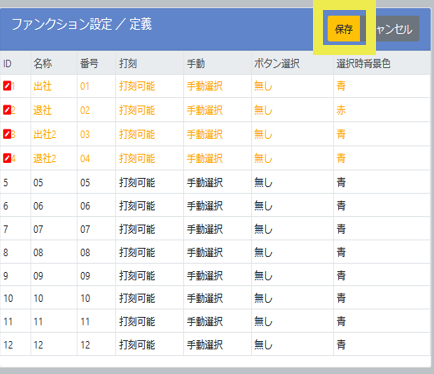The height and width of the screenshot is (374, 434).
Task: Select the name cell 出社2
Action: coord(45,134)
